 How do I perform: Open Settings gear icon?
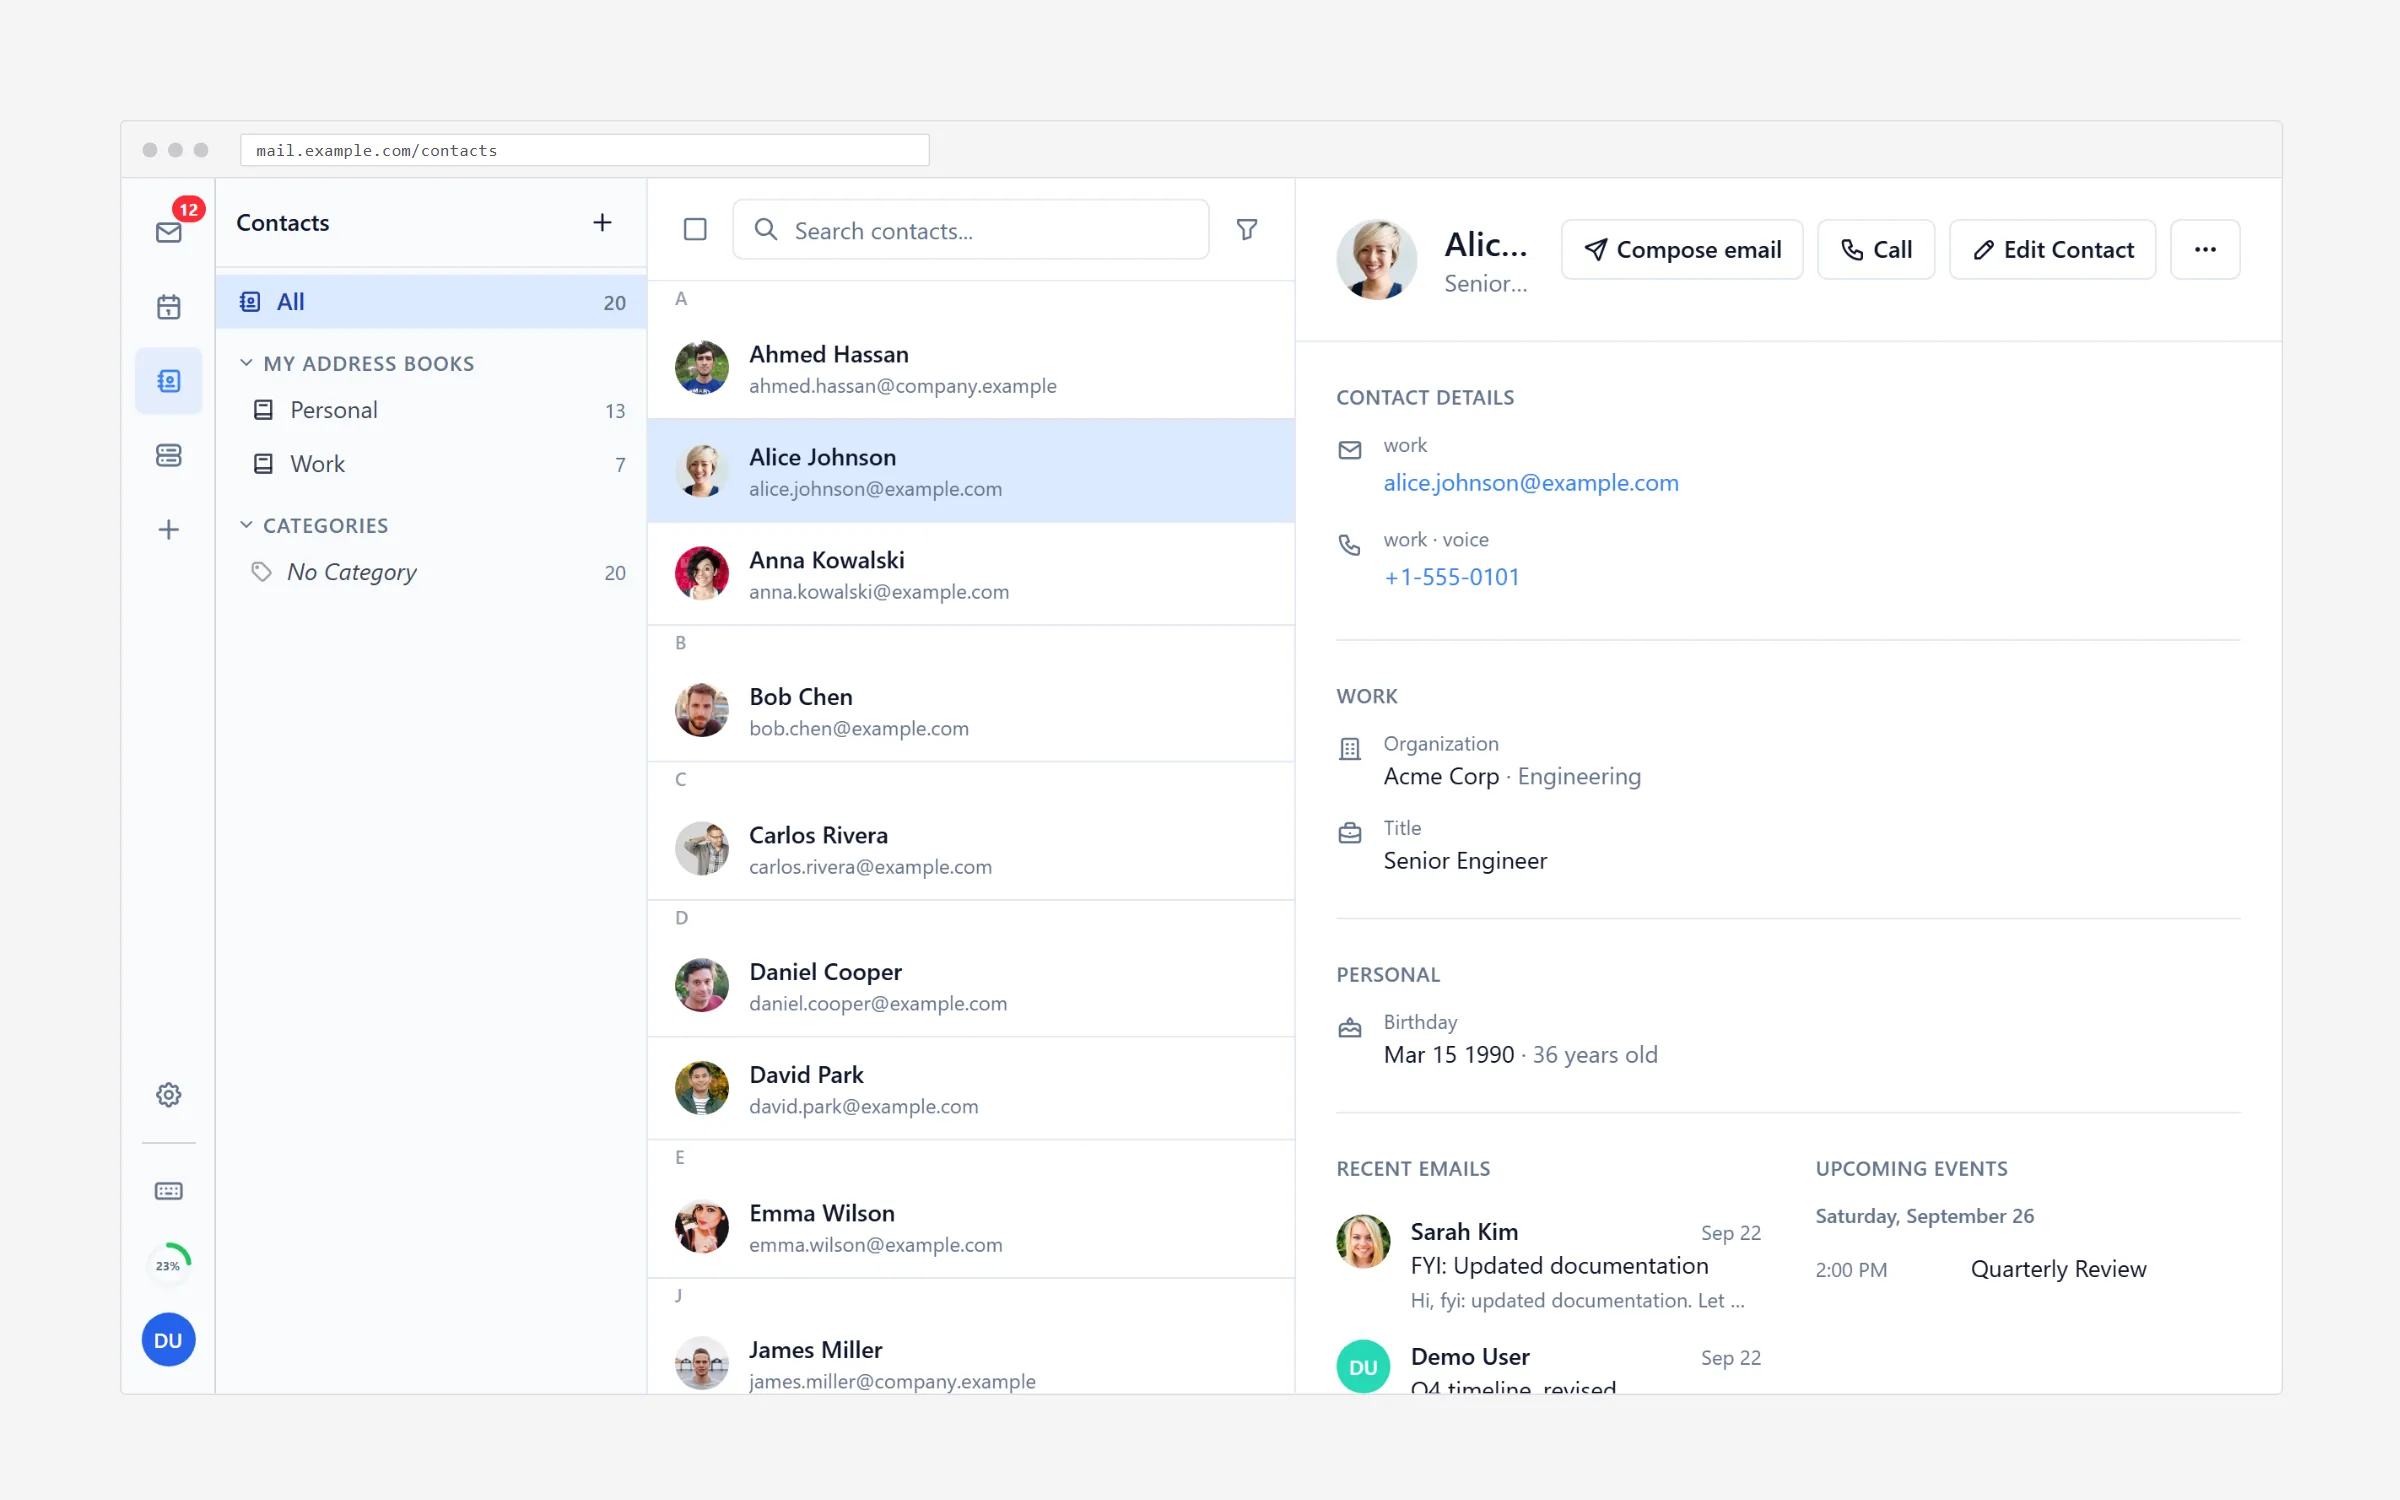(x=169, y=1095)
